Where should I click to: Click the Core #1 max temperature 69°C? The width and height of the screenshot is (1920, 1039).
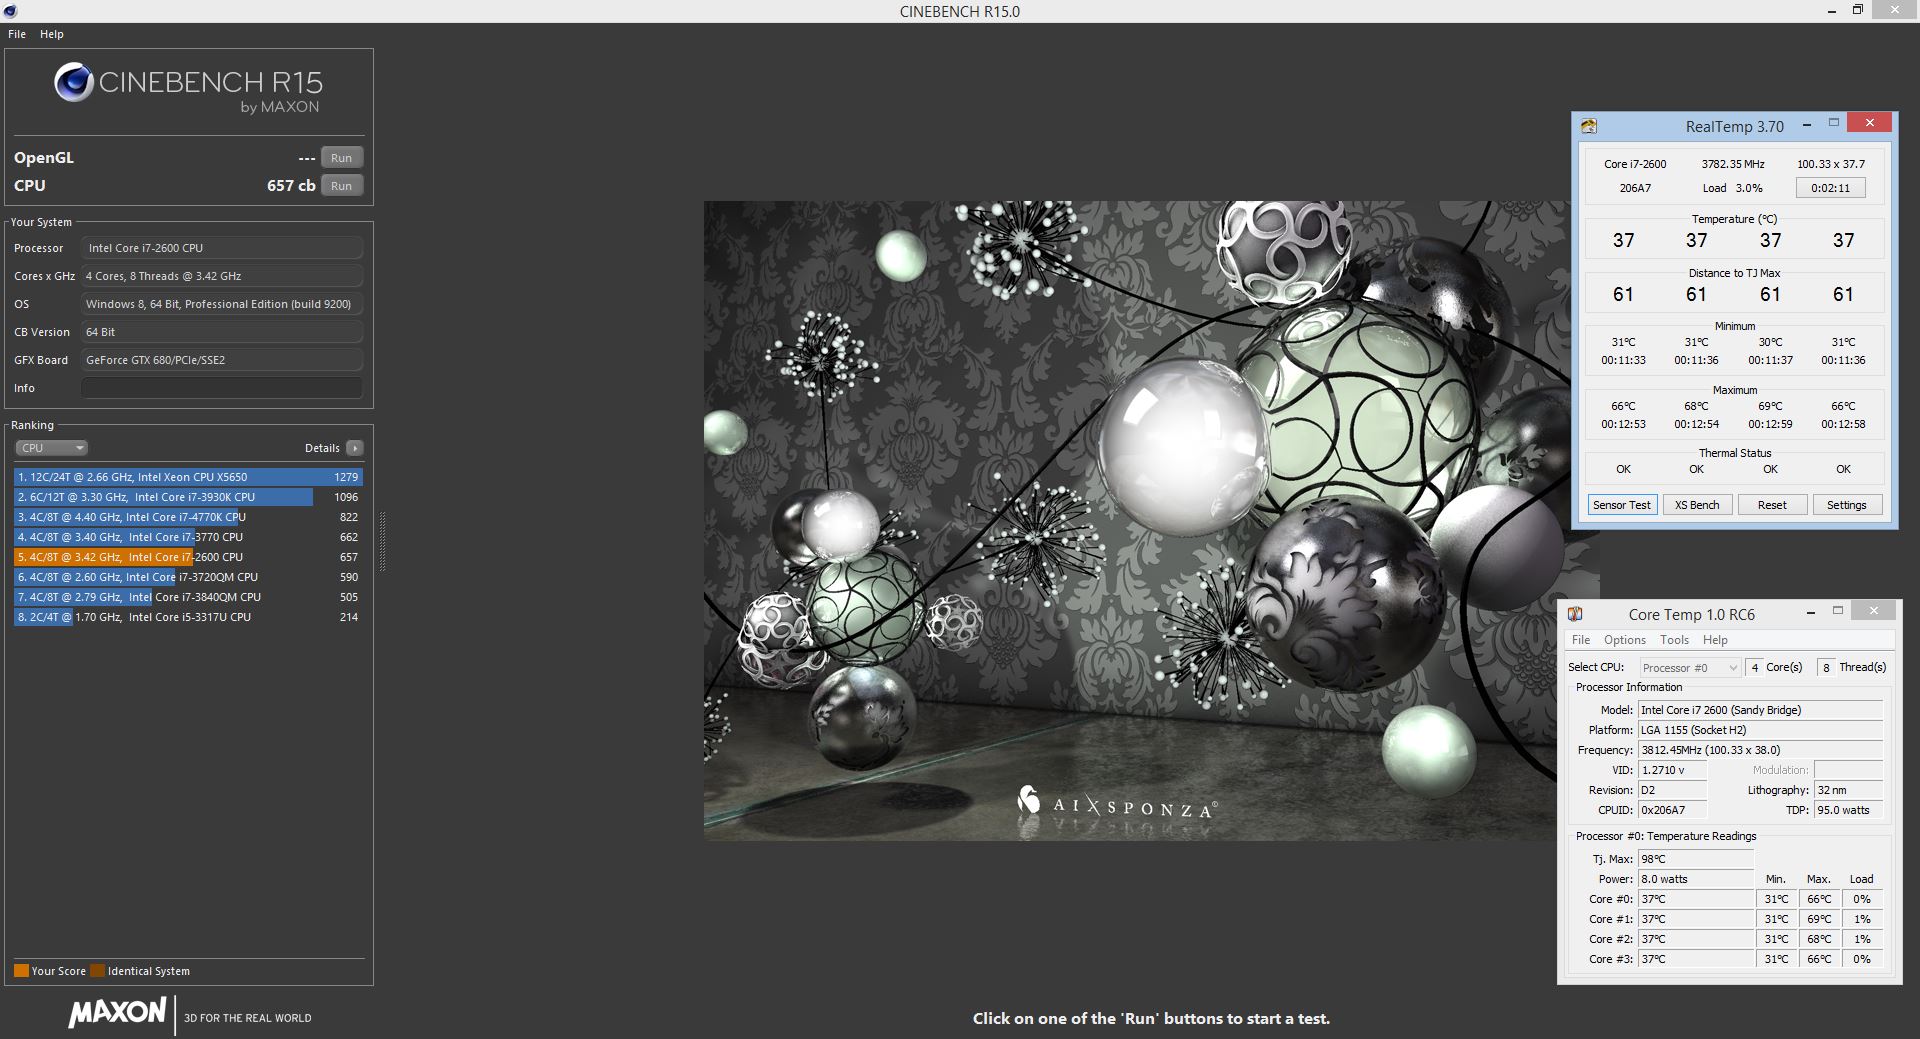click(x=1819, y=919)
